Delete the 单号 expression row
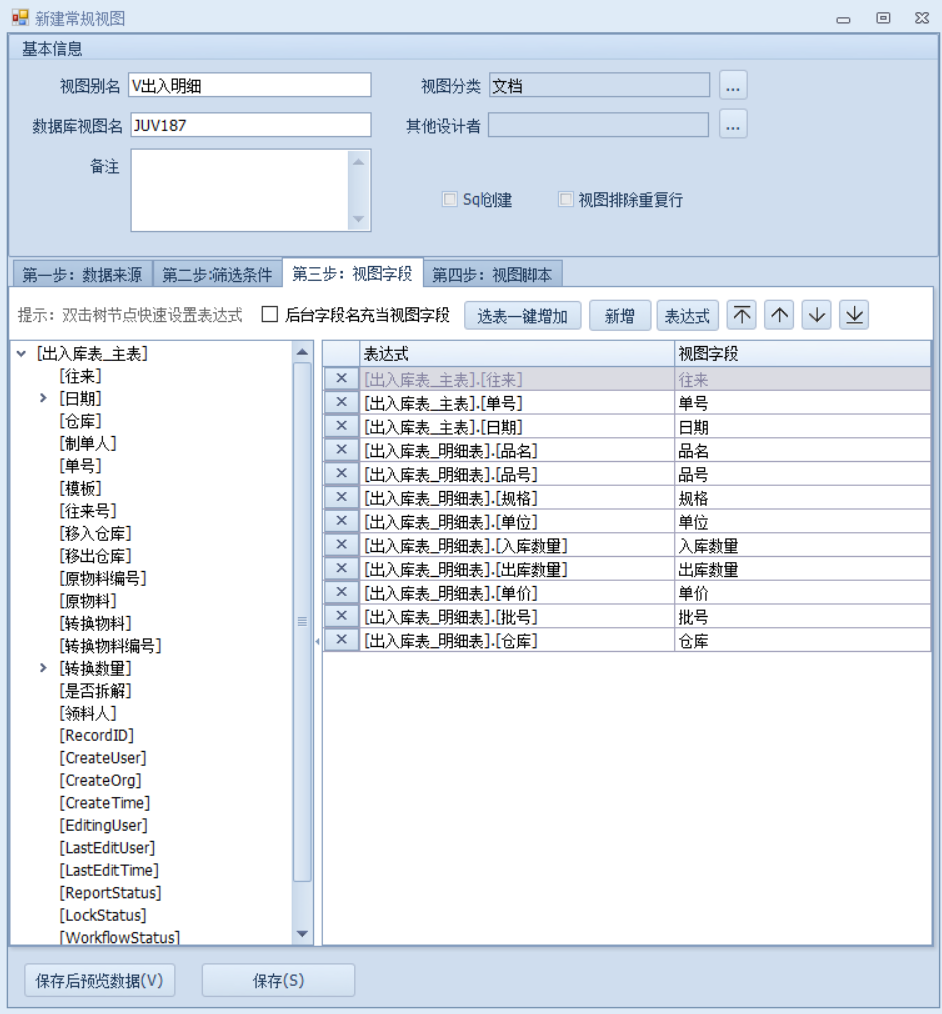 click(341, 403)
